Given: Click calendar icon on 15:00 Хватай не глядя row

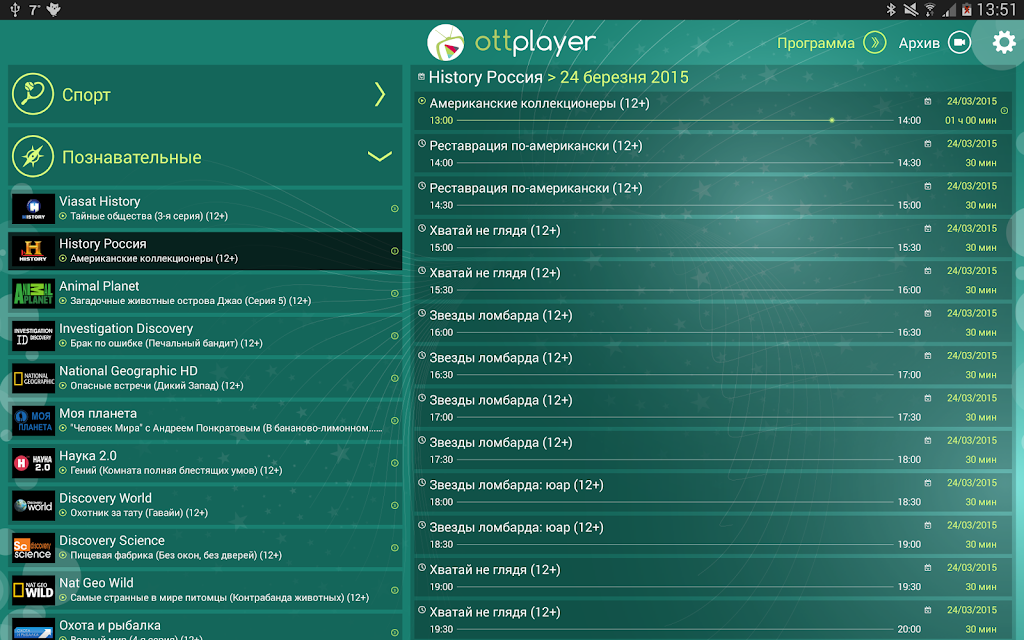Looking at the screenshot, I should point(927,229).
